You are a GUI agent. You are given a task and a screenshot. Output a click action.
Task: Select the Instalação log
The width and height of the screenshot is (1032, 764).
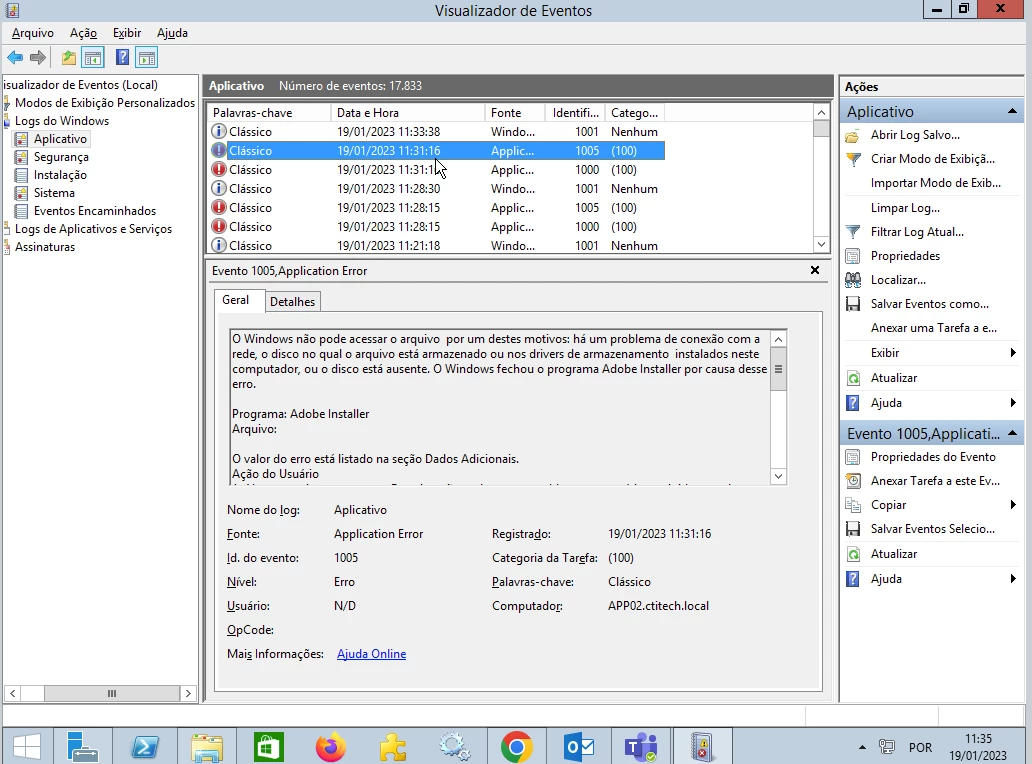click(x=60, y=175)
